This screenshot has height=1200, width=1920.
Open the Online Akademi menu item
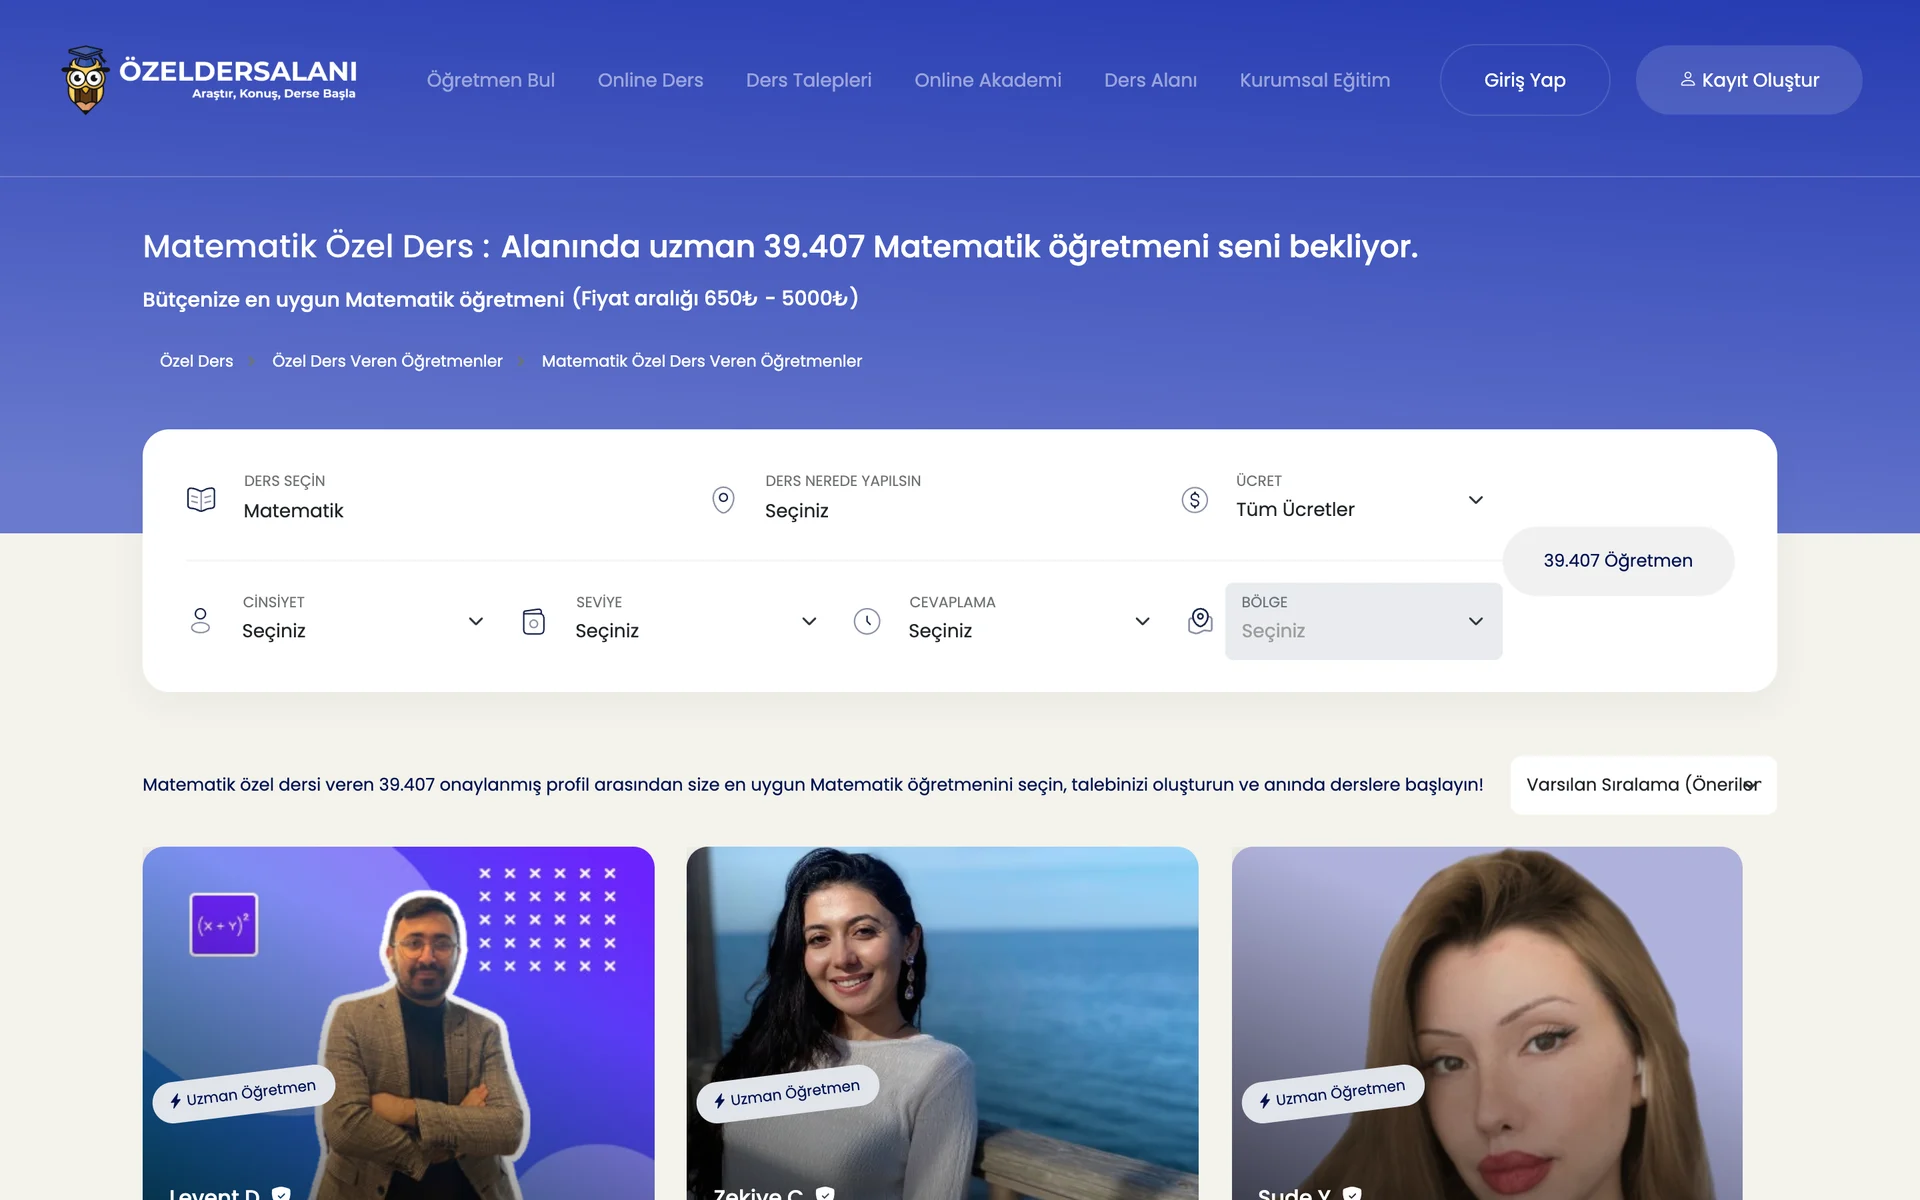pos(987,80)
